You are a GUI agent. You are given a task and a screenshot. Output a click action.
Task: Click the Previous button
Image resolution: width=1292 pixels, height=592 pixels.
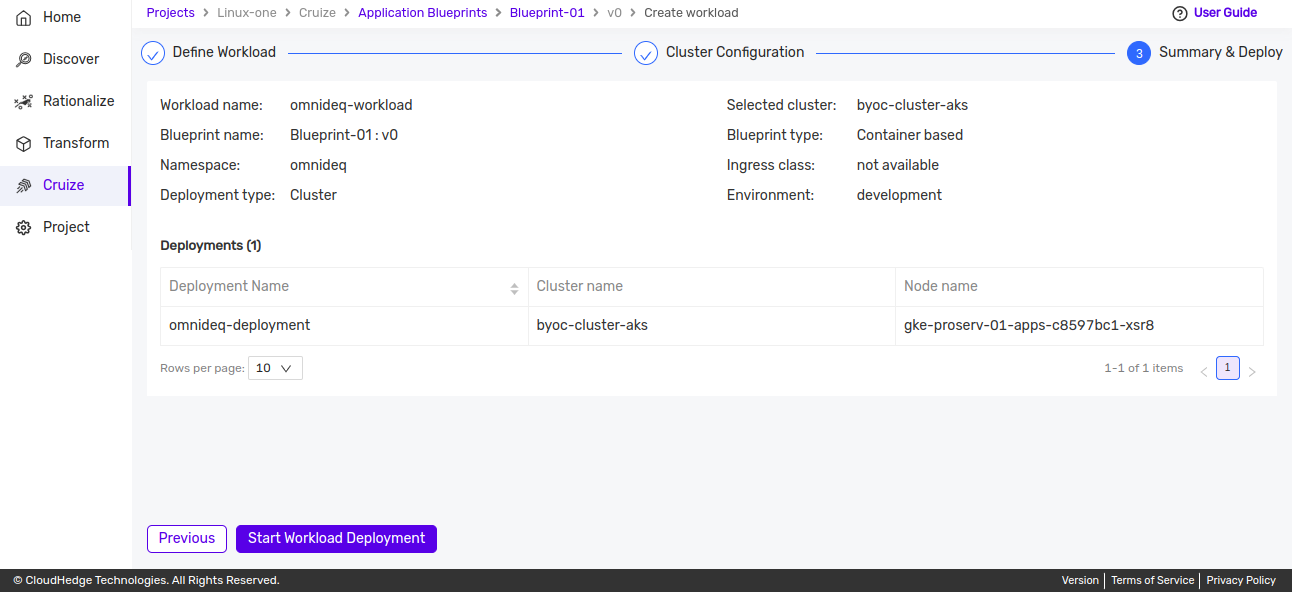coord(187,539)
